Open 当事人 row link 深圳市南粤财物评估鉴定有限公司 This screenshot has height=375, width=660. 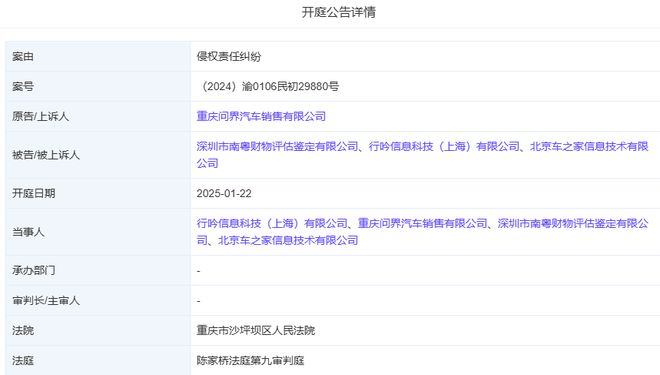point(573,223)
